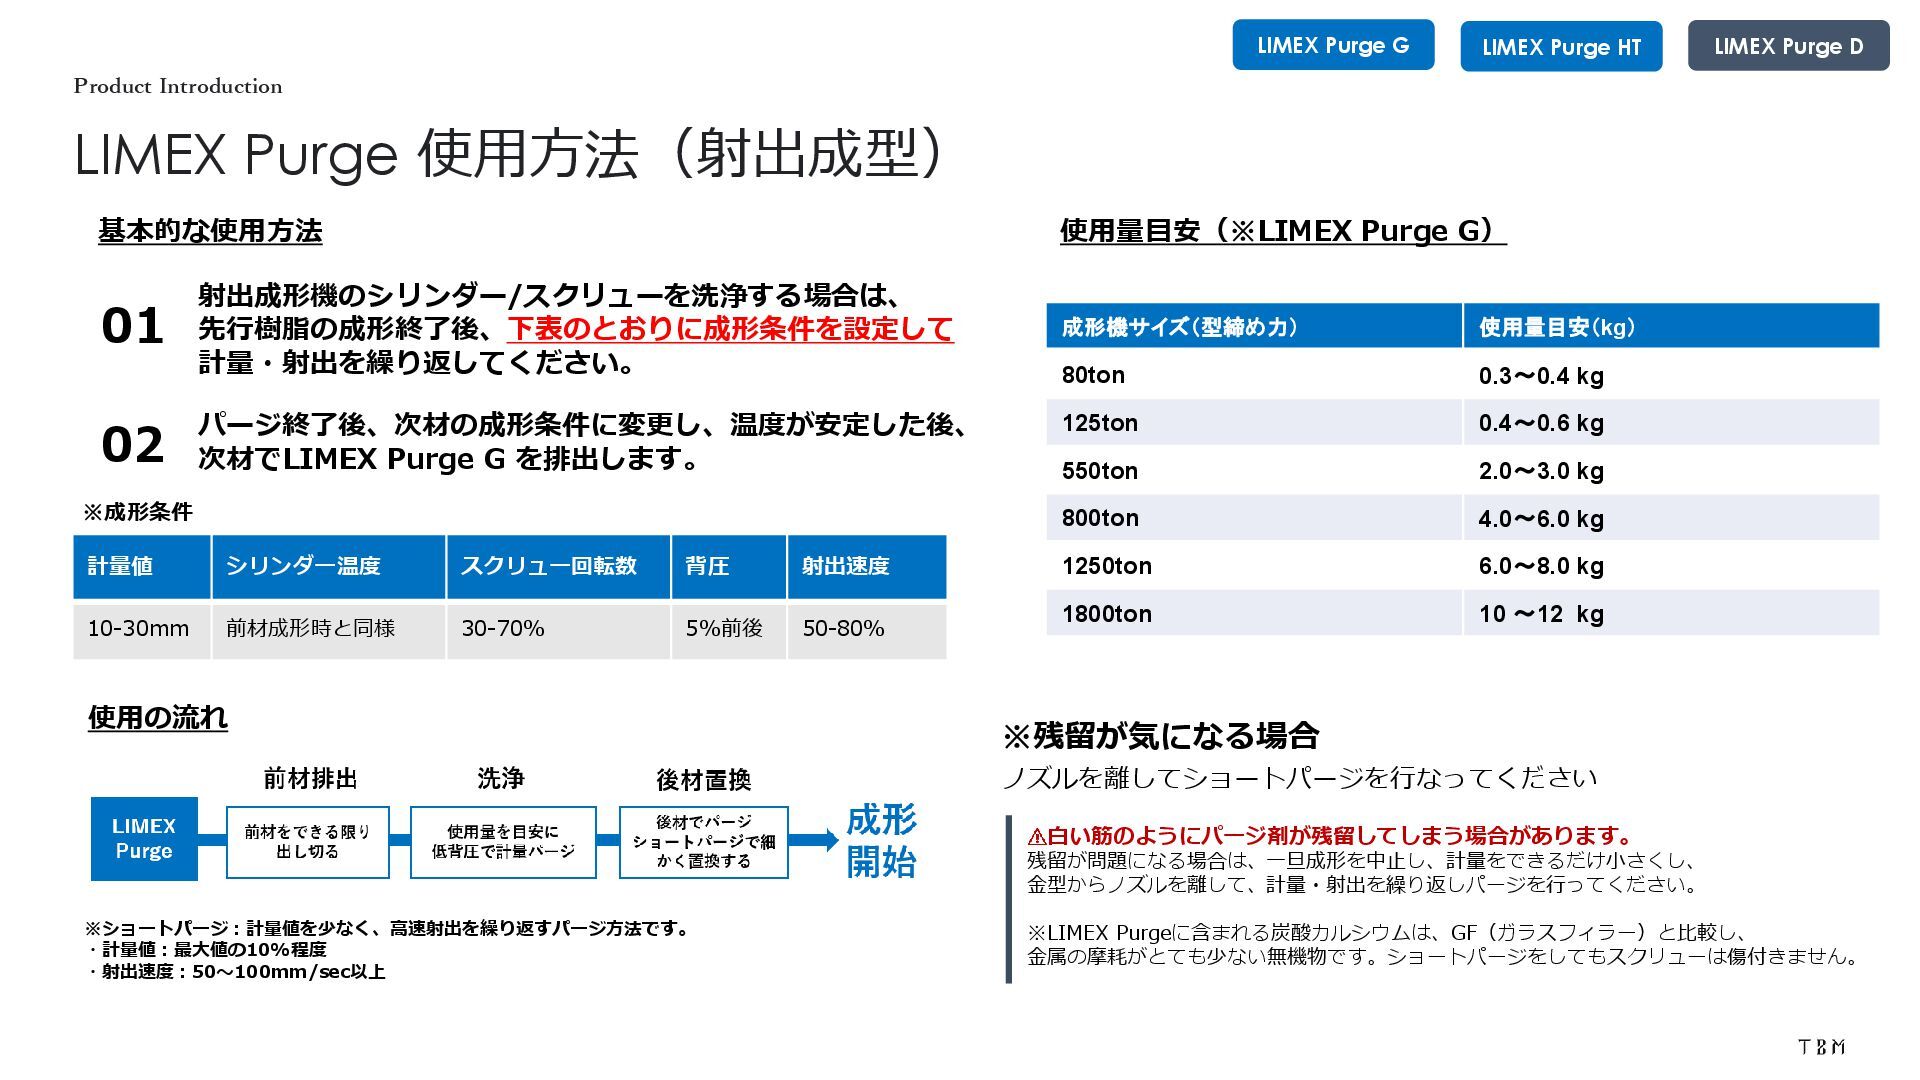The width and height of the screenshot is (1920, 1080).
Task: Click the 1250ton row label
Action: 1107,566
